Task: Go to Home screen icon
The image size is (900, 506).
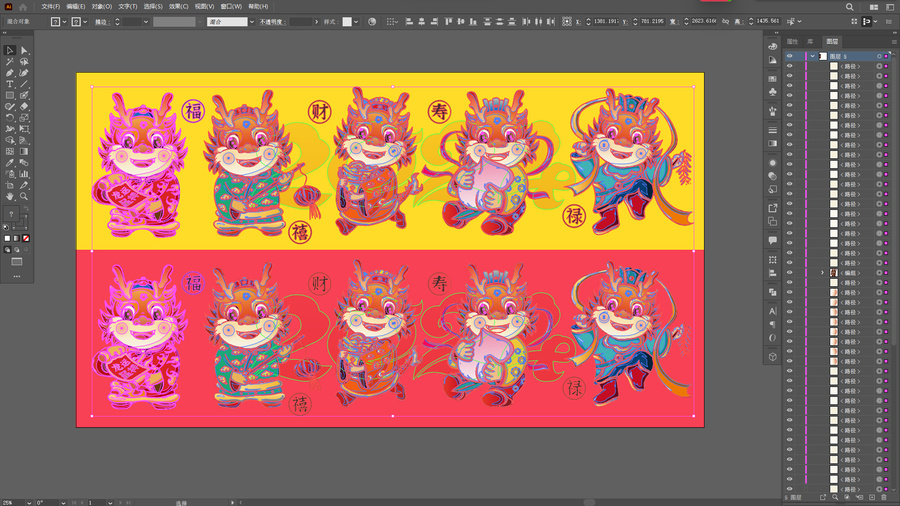Action: tap(23, 7)
